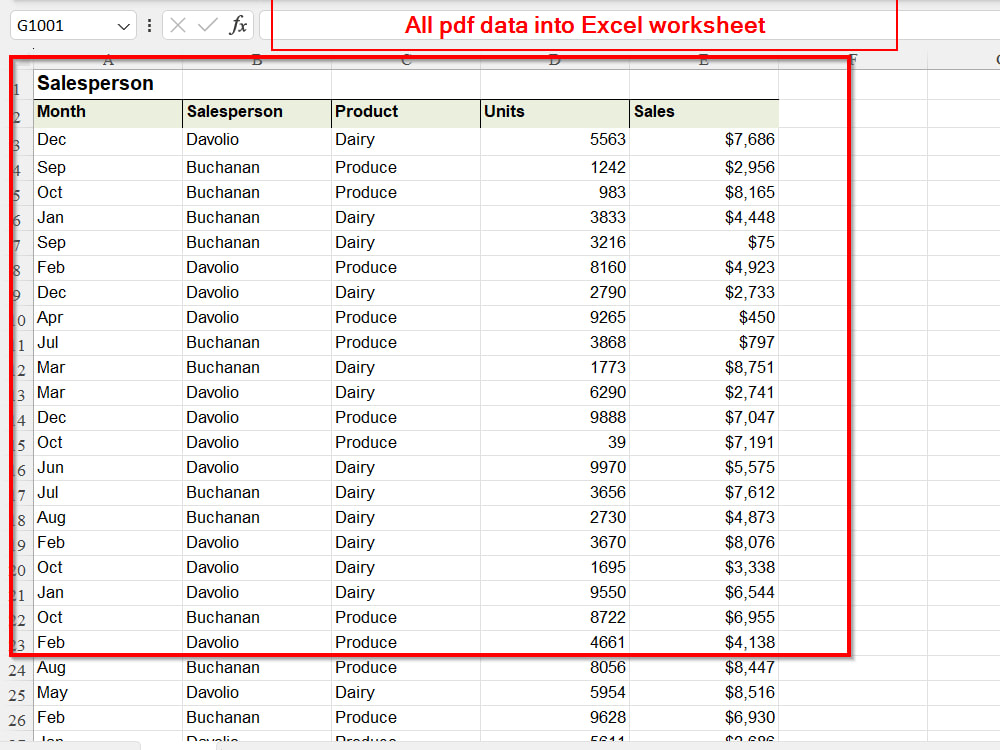Open the Name Box three-dot menu
This screenshot has height=750, width=1000.
click(149, 26)
